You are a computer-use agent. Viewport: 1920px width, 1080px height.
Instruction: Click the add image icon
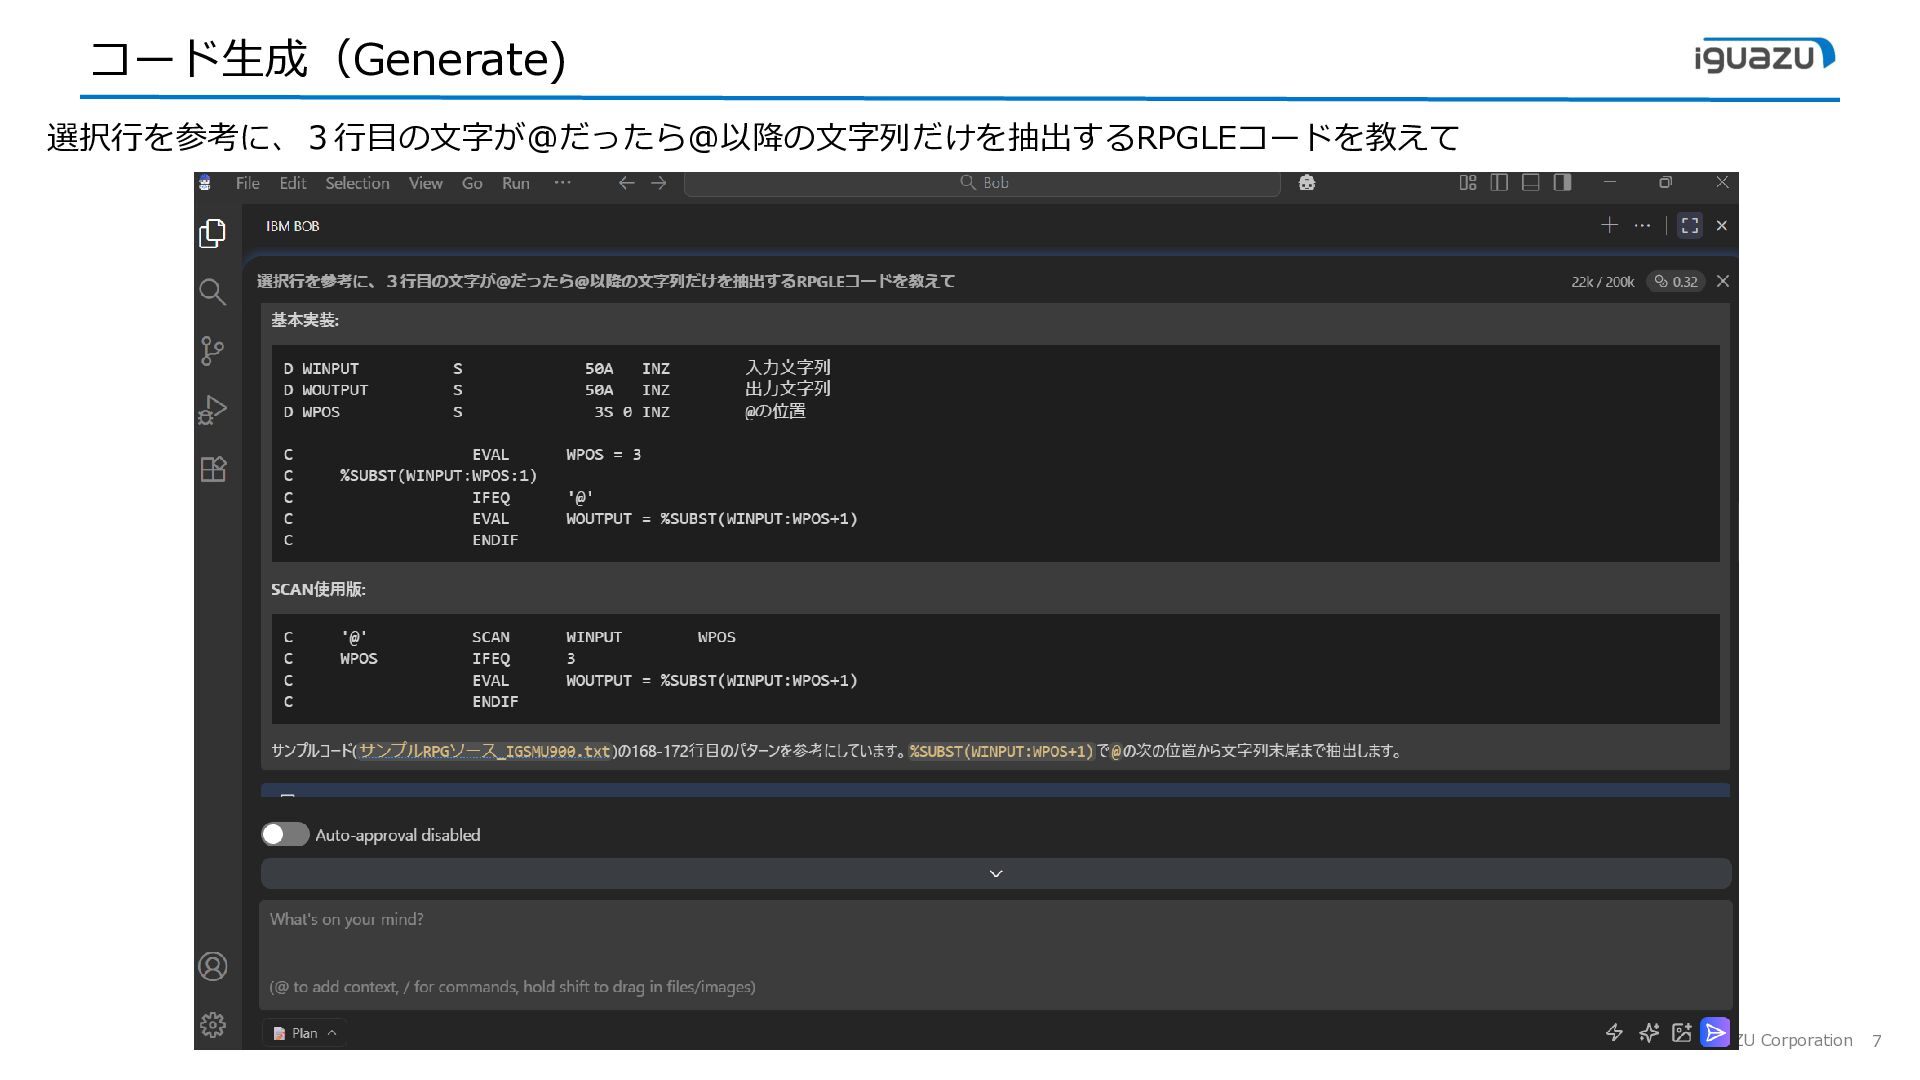pyautogui.click(x=1682, y=1033)
